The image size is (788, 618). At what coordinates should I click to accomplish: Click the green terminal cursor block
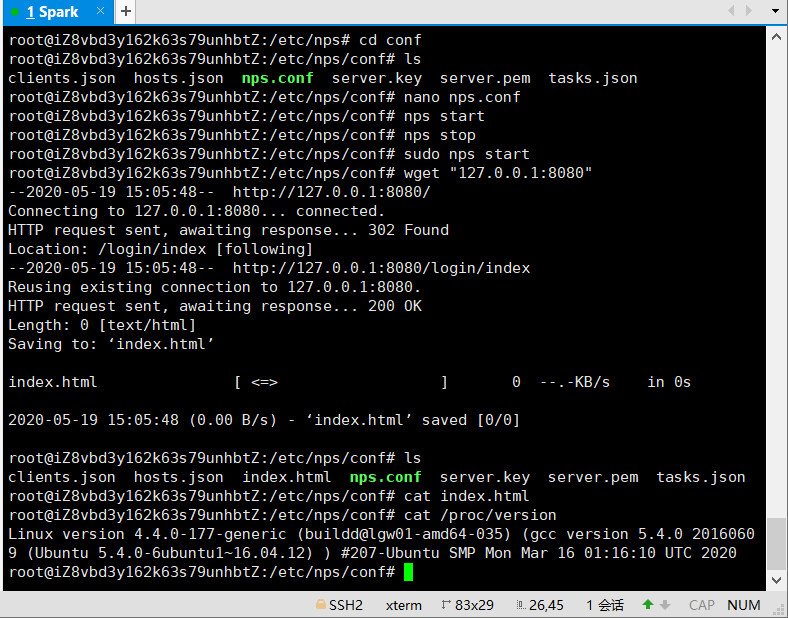click(408, 572)
